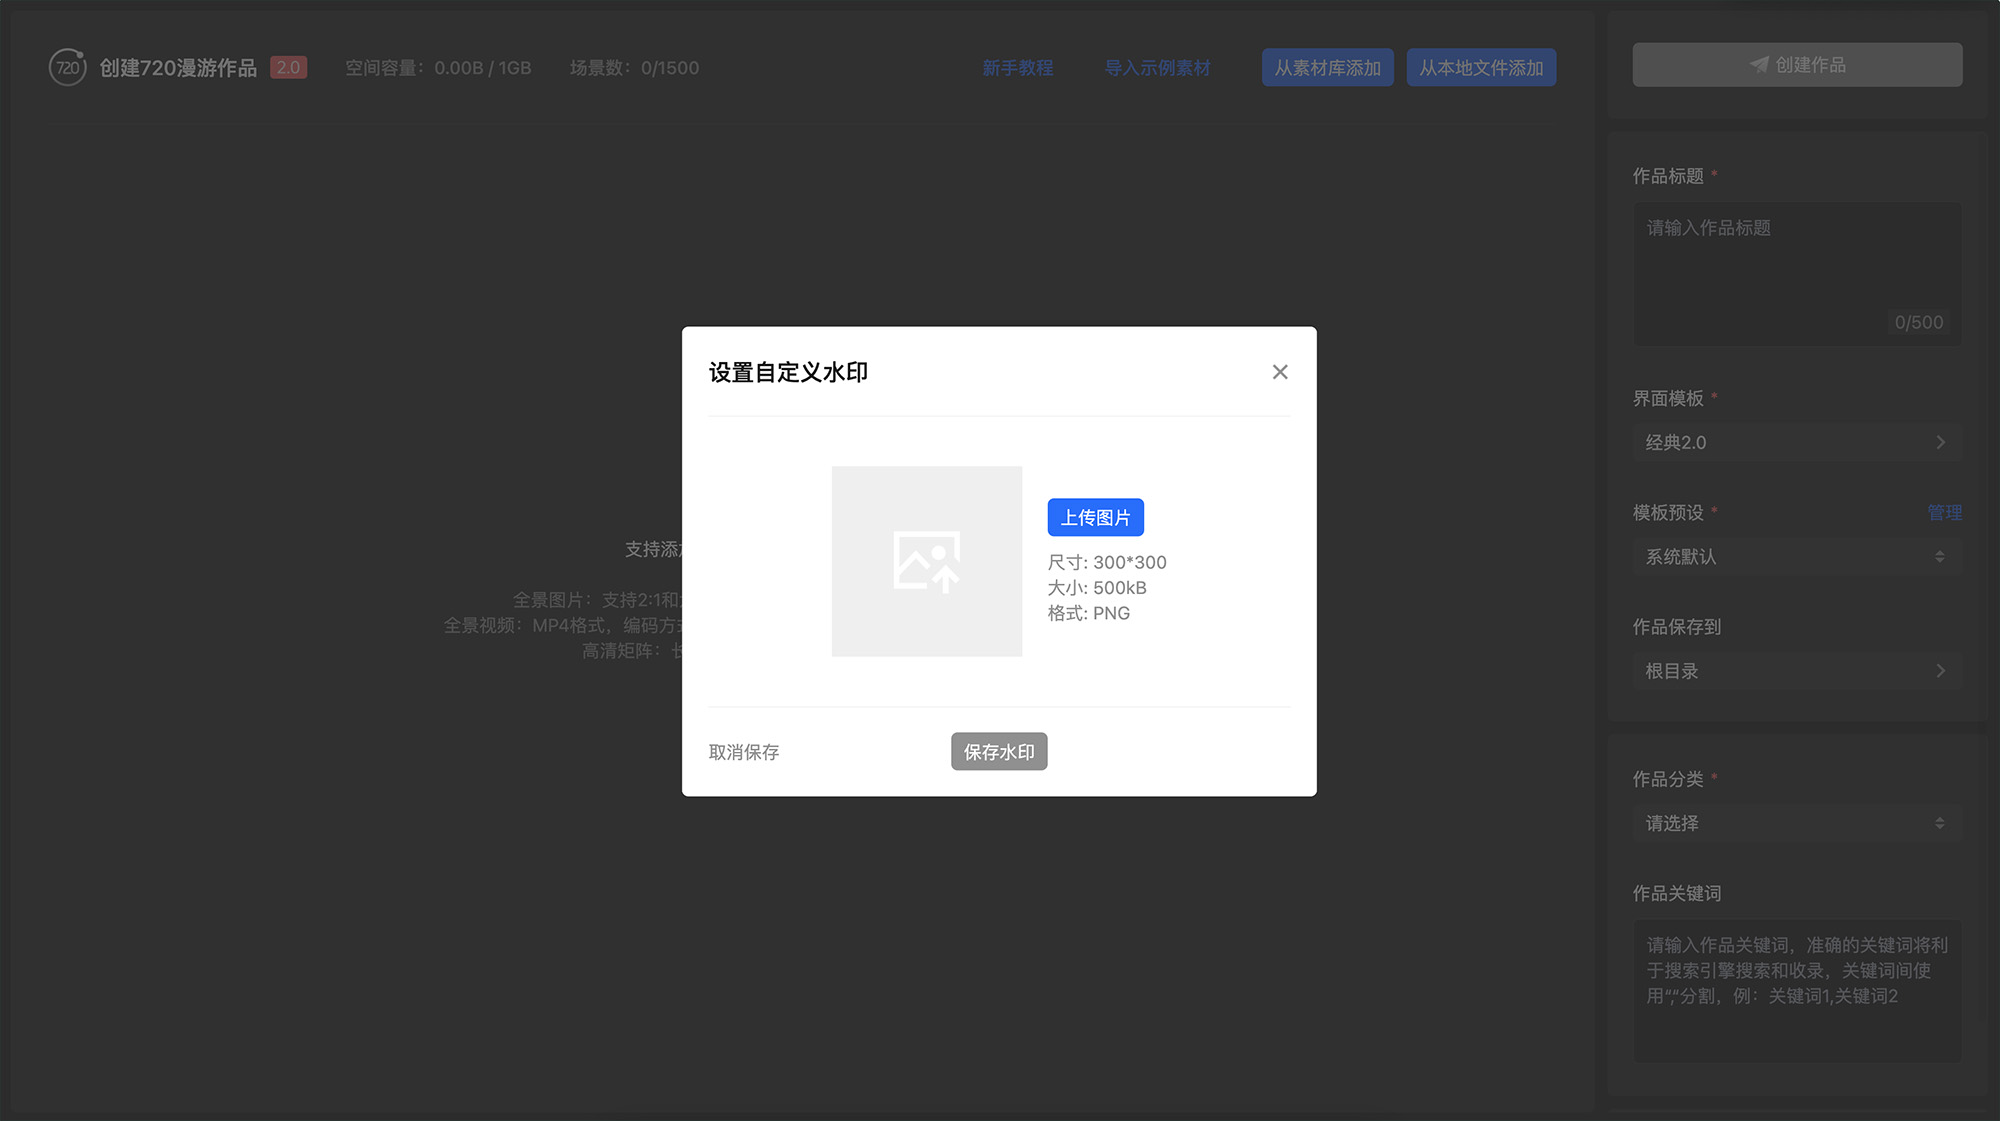The height and width of the screenshot is (1121, 2000).
Task: Click the watermark image placeholder
Action: [926, 561]
